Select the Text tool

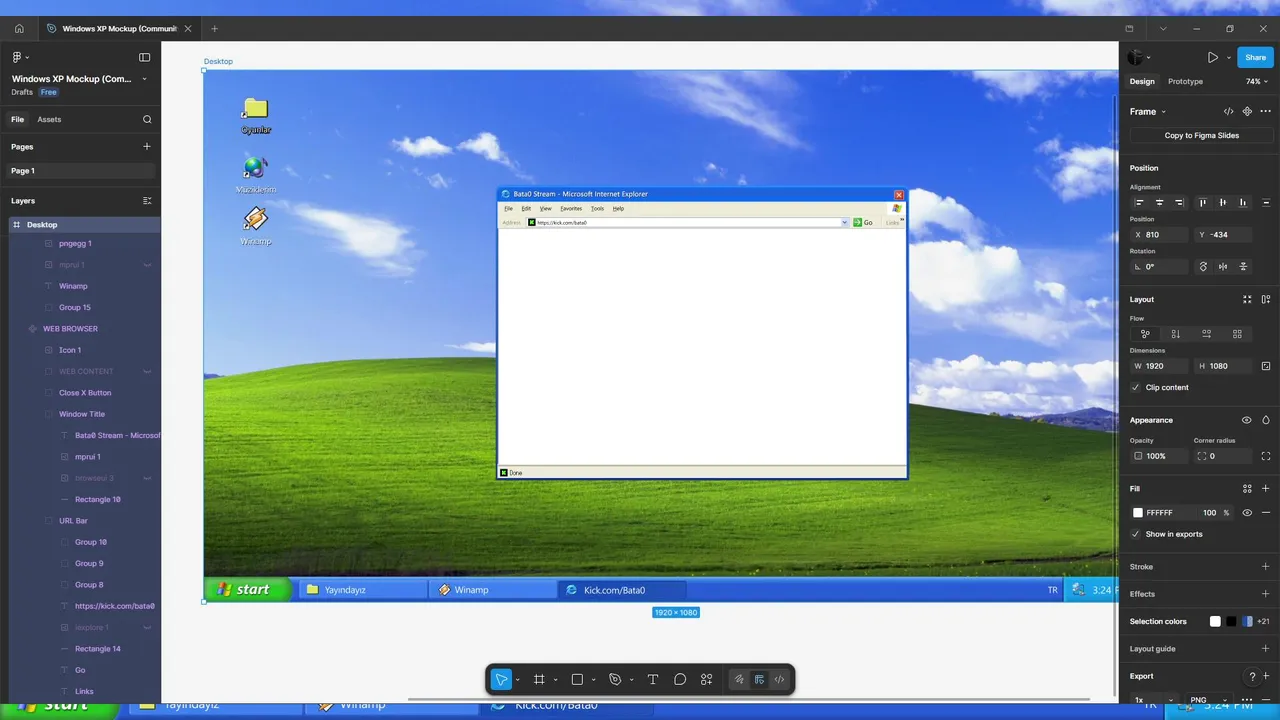coord(653,680)
